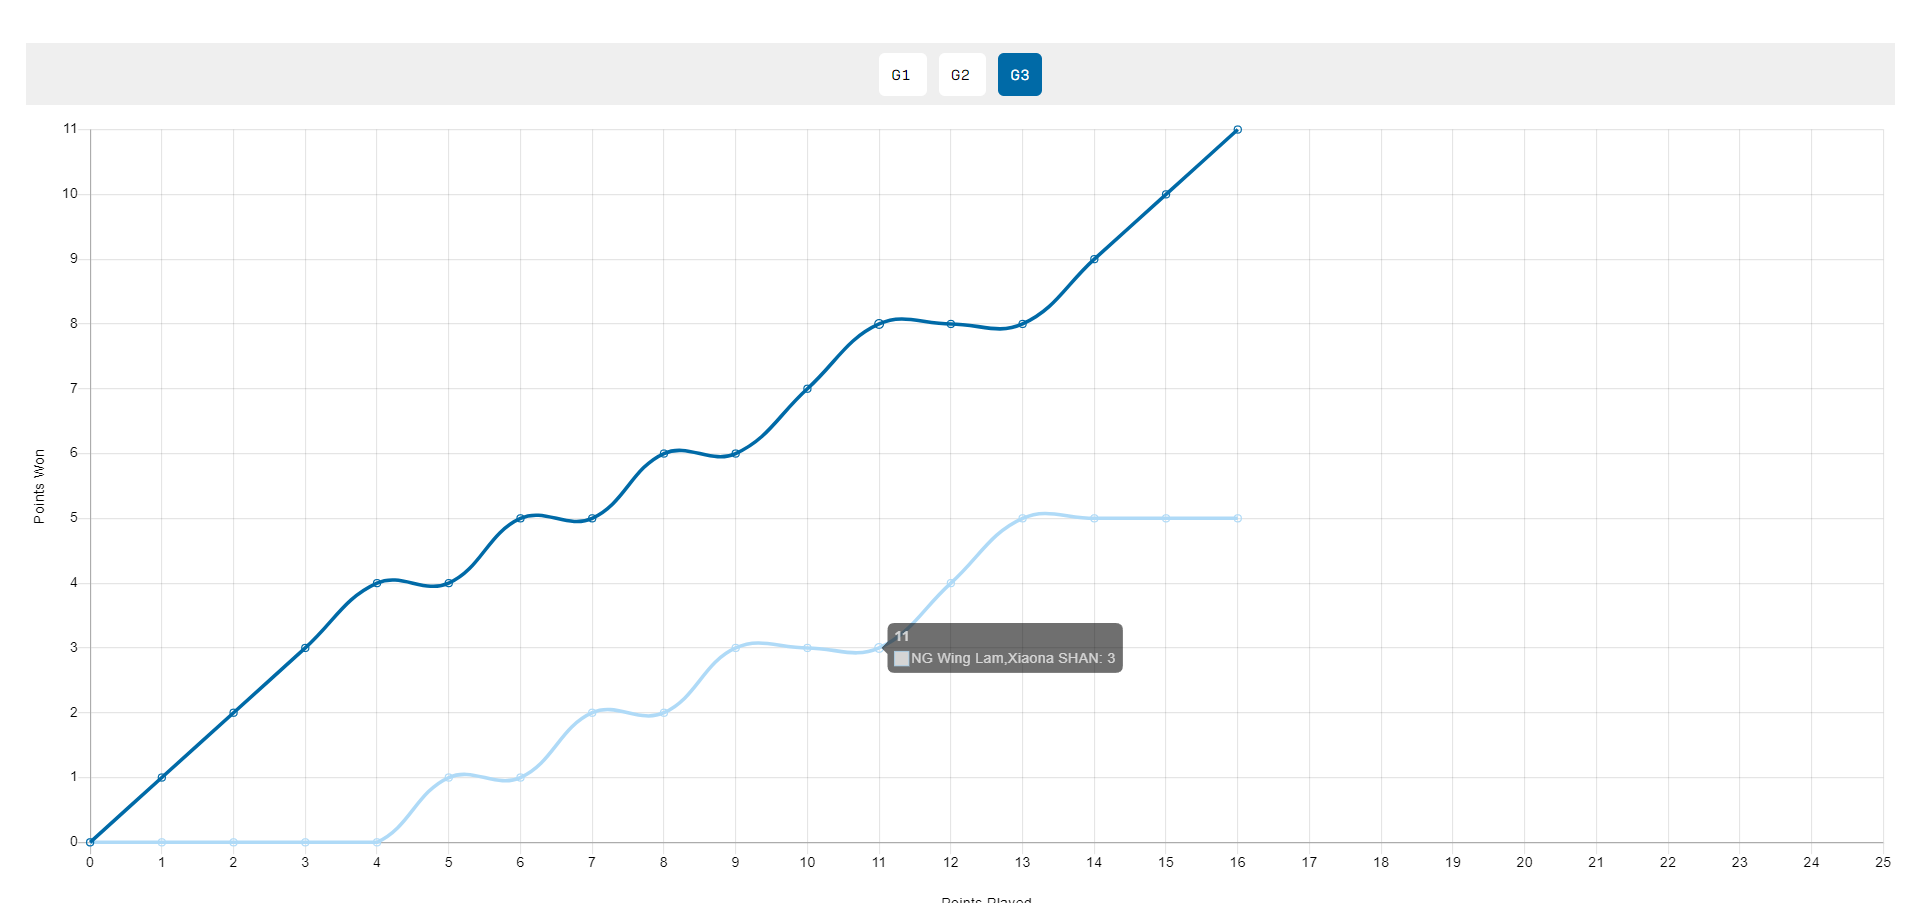Click the tooltip text 'NG Wing Lam,Xiaona SHAN: 3'
This screenshot has height=903, width=1924.
tap(1012, 658)
